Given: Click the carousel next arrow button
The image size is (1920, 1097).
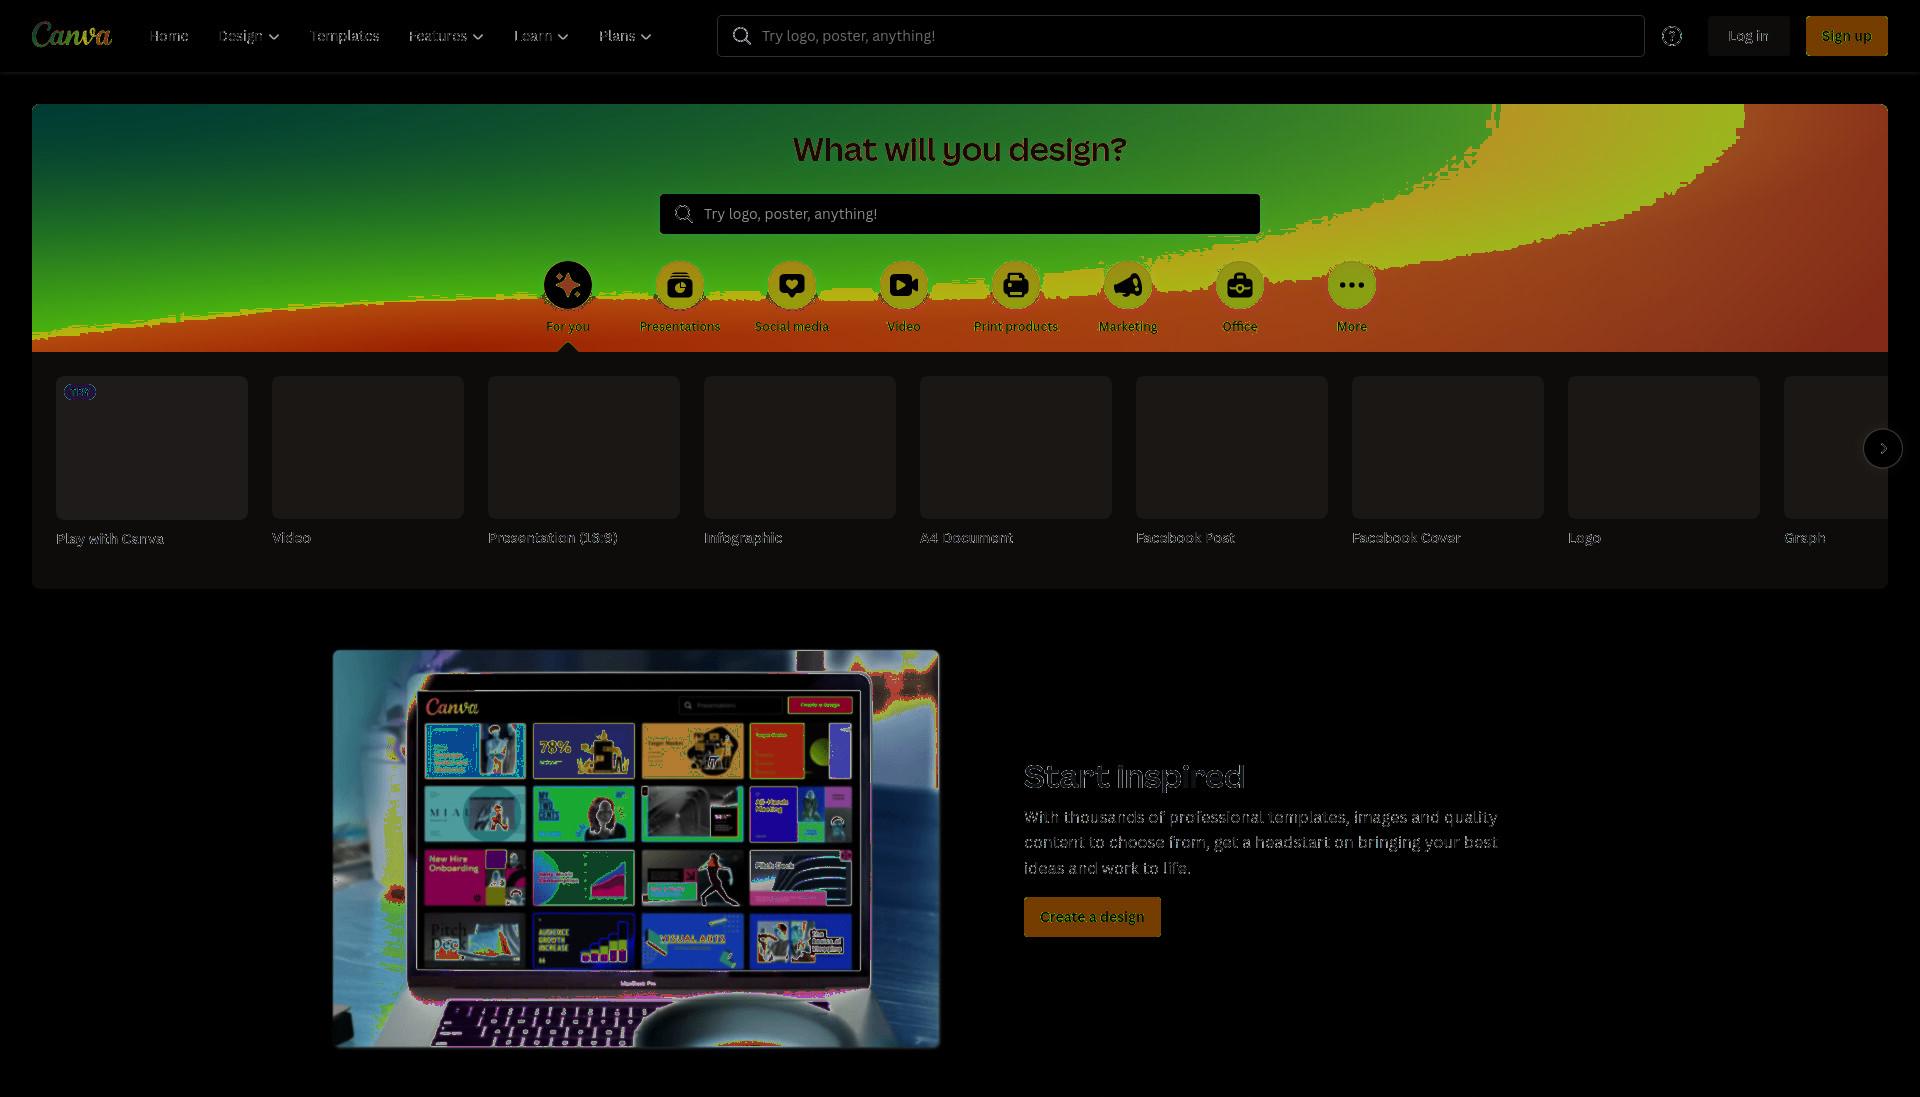Looking at the screenshot, I should (1882, 448).
